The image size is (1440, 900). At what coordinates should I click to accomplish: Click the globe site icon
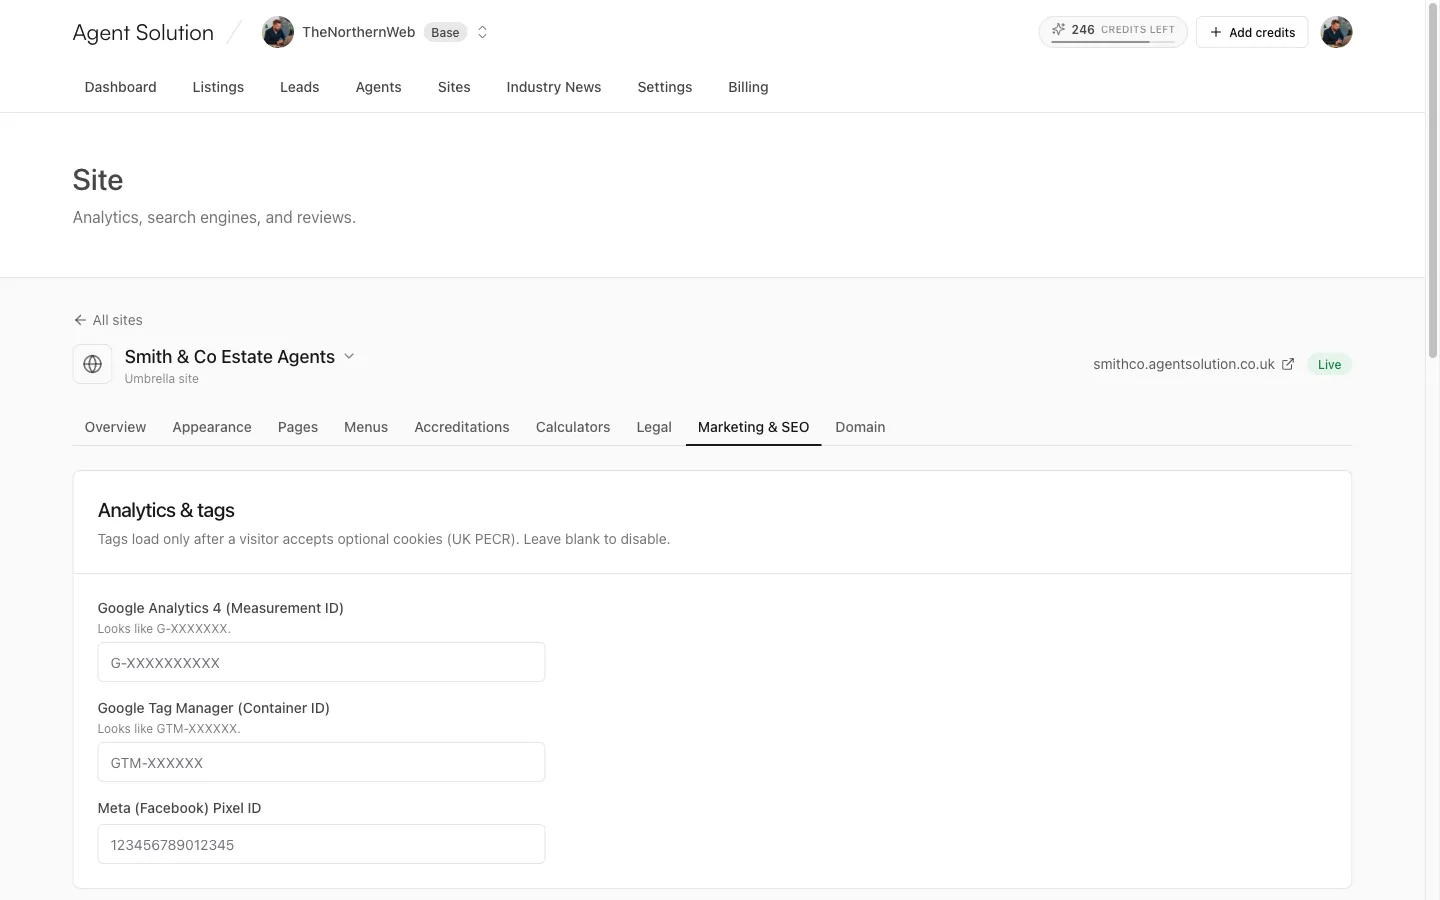point(93,364)
